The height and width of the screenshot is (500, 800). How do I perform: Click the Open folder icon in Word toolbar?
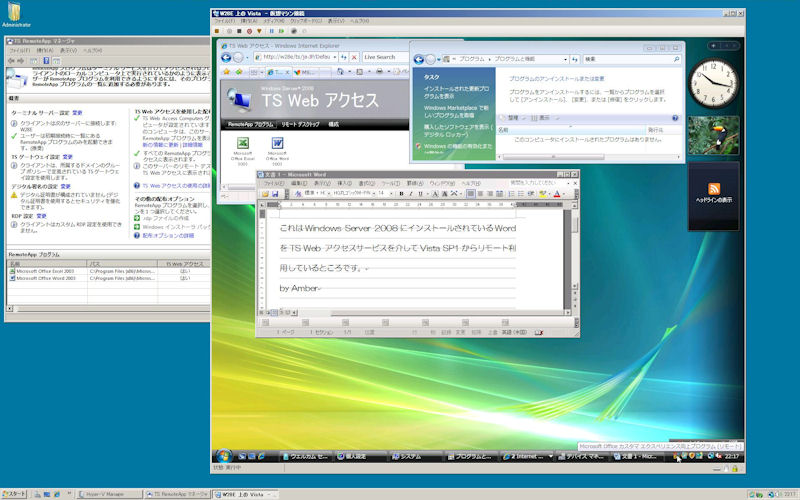coord(265,194)
